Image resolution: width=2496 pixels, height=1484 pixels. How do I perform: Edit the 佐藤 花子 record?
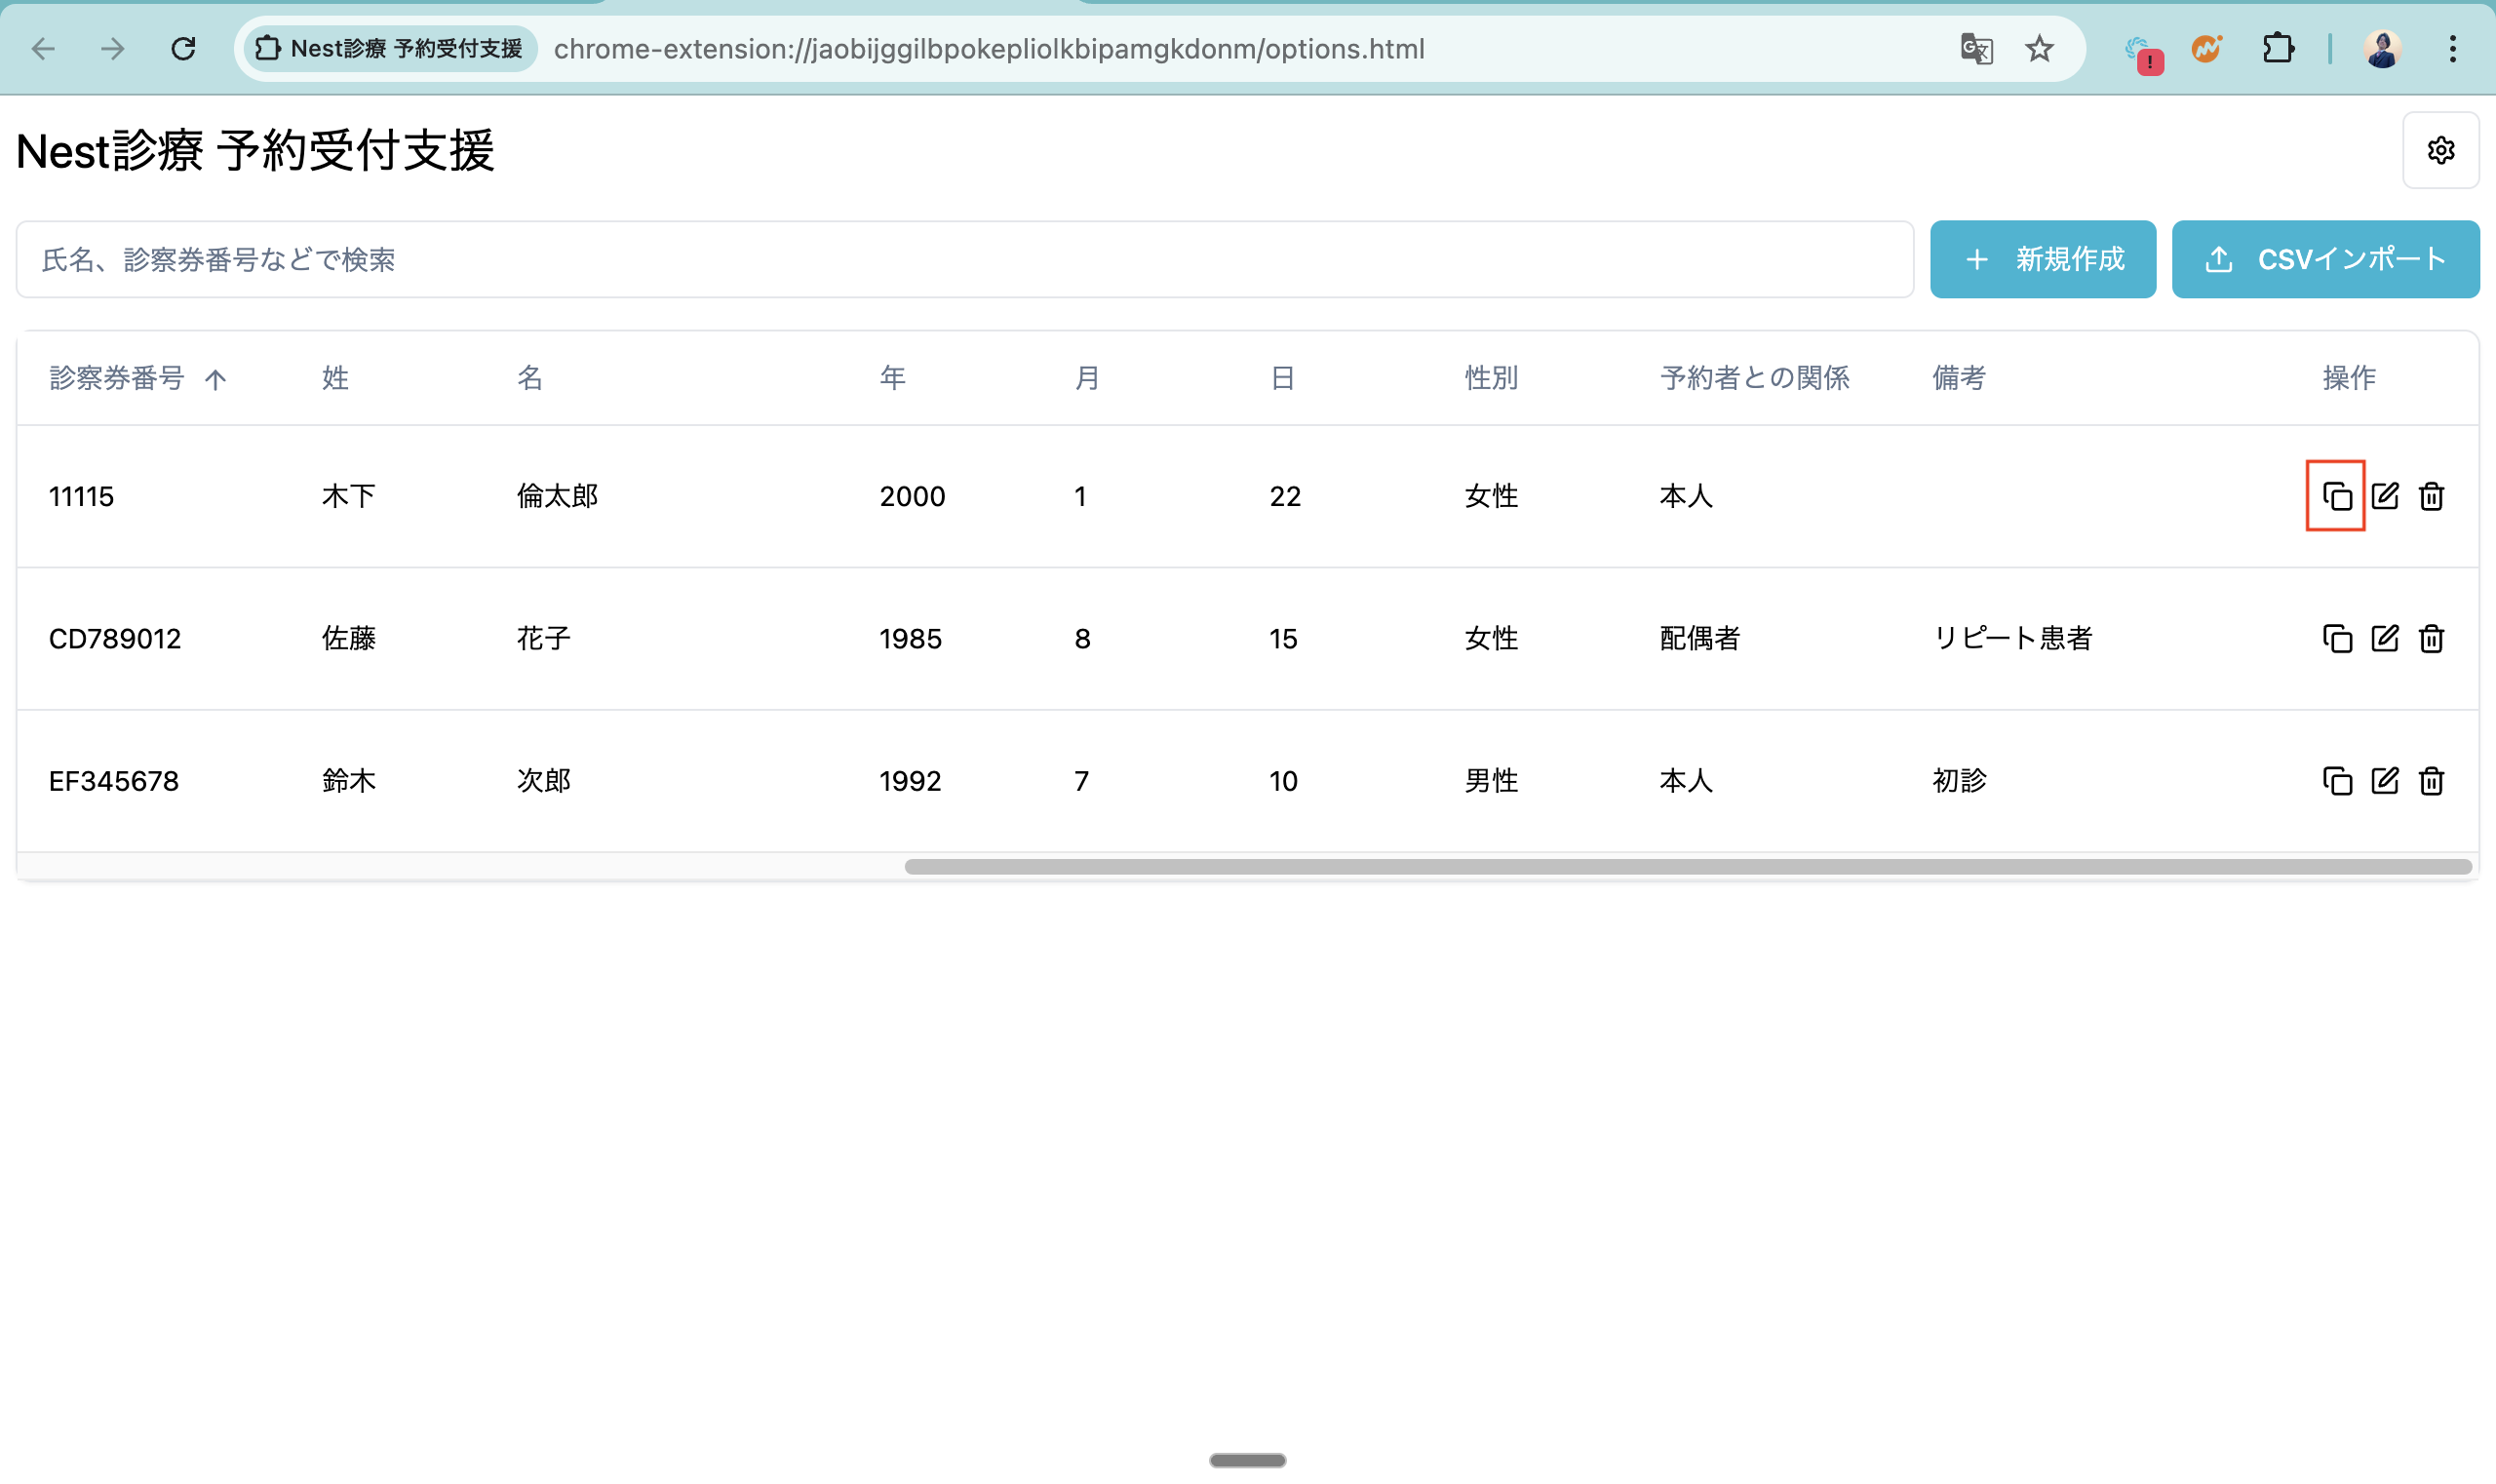point(2384,638)
